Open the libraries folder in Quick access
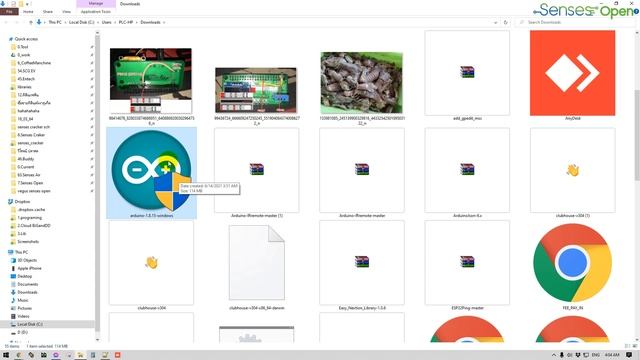This screenshot has width=640, height=360. click(24, 87)
